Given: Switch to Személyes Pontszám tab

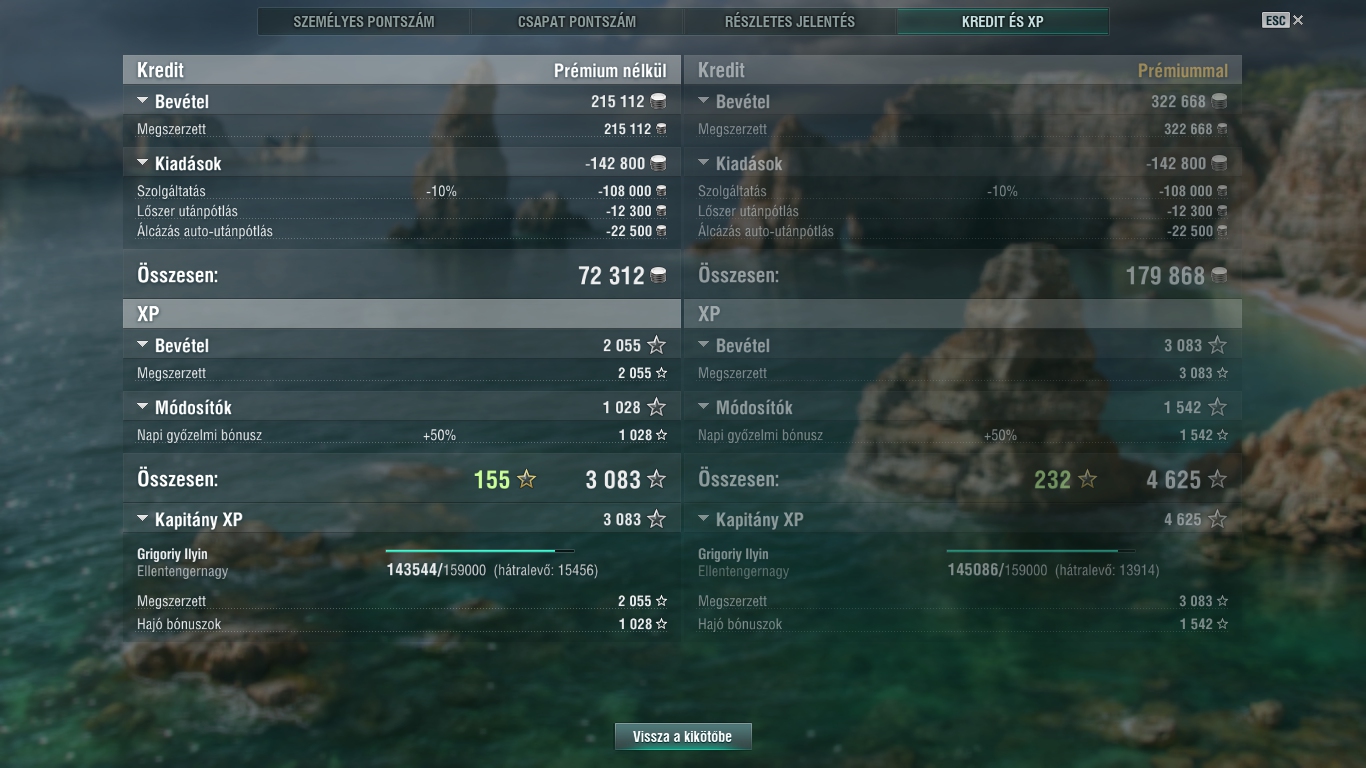Looking at the screenshot, I should point(364,21).
